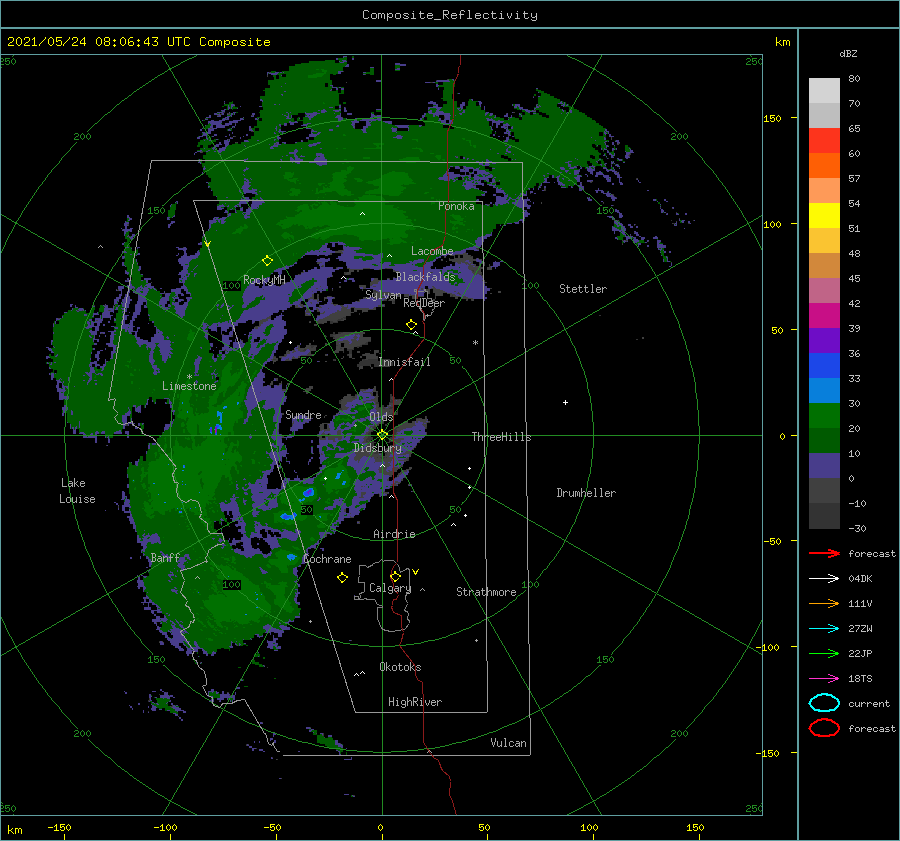Click the Lacombe town label

point(432,251)
